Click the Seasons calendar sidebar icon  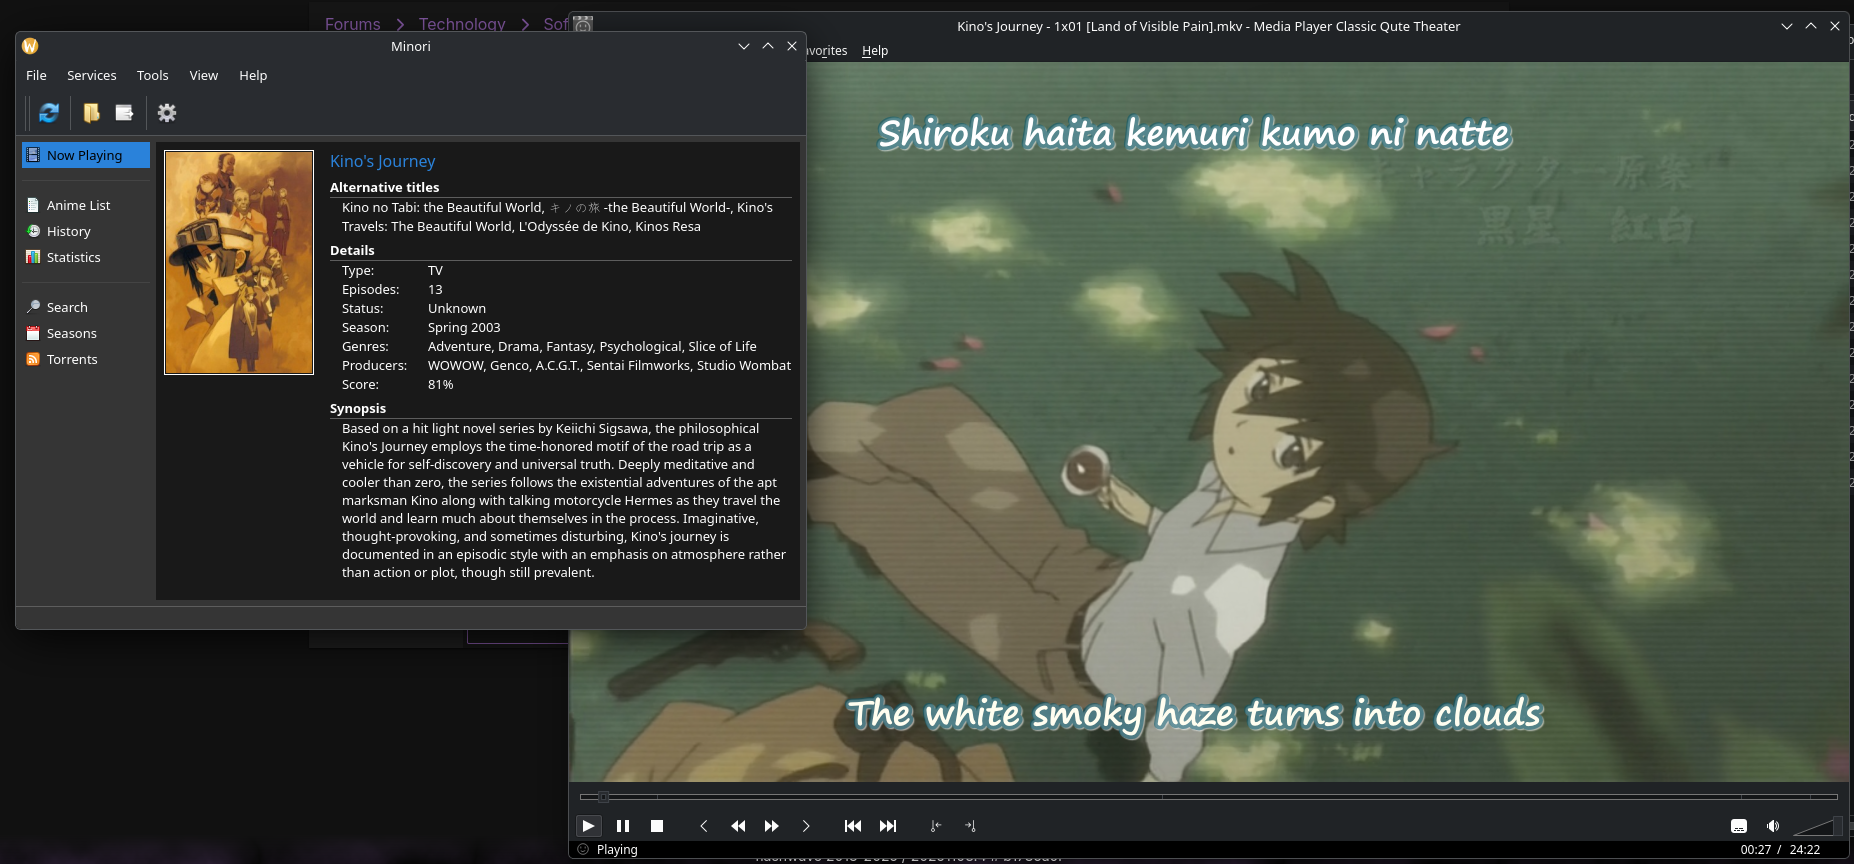[x=33, y=333]
